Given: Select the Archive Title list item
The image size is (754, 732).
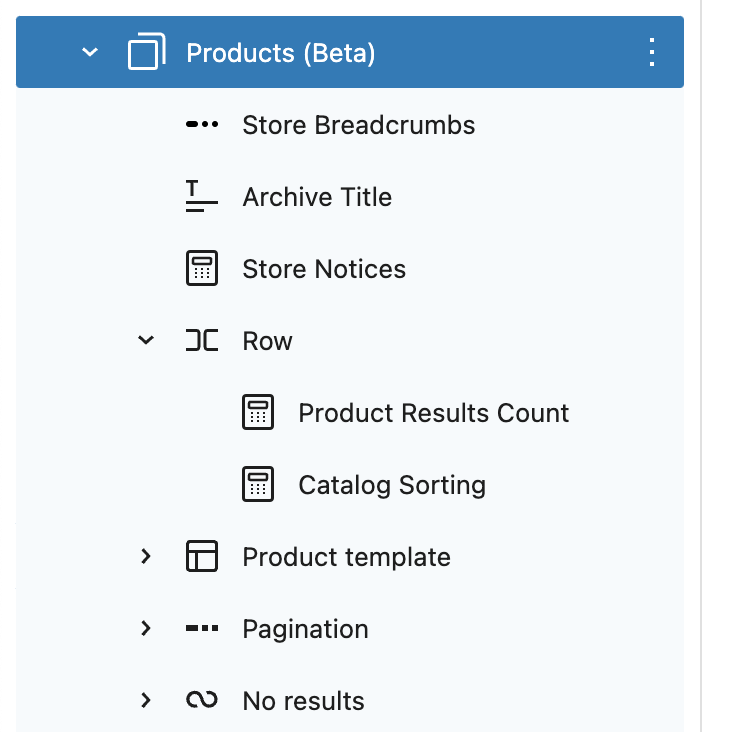Looking at the screenshot, I should (350, 196).
